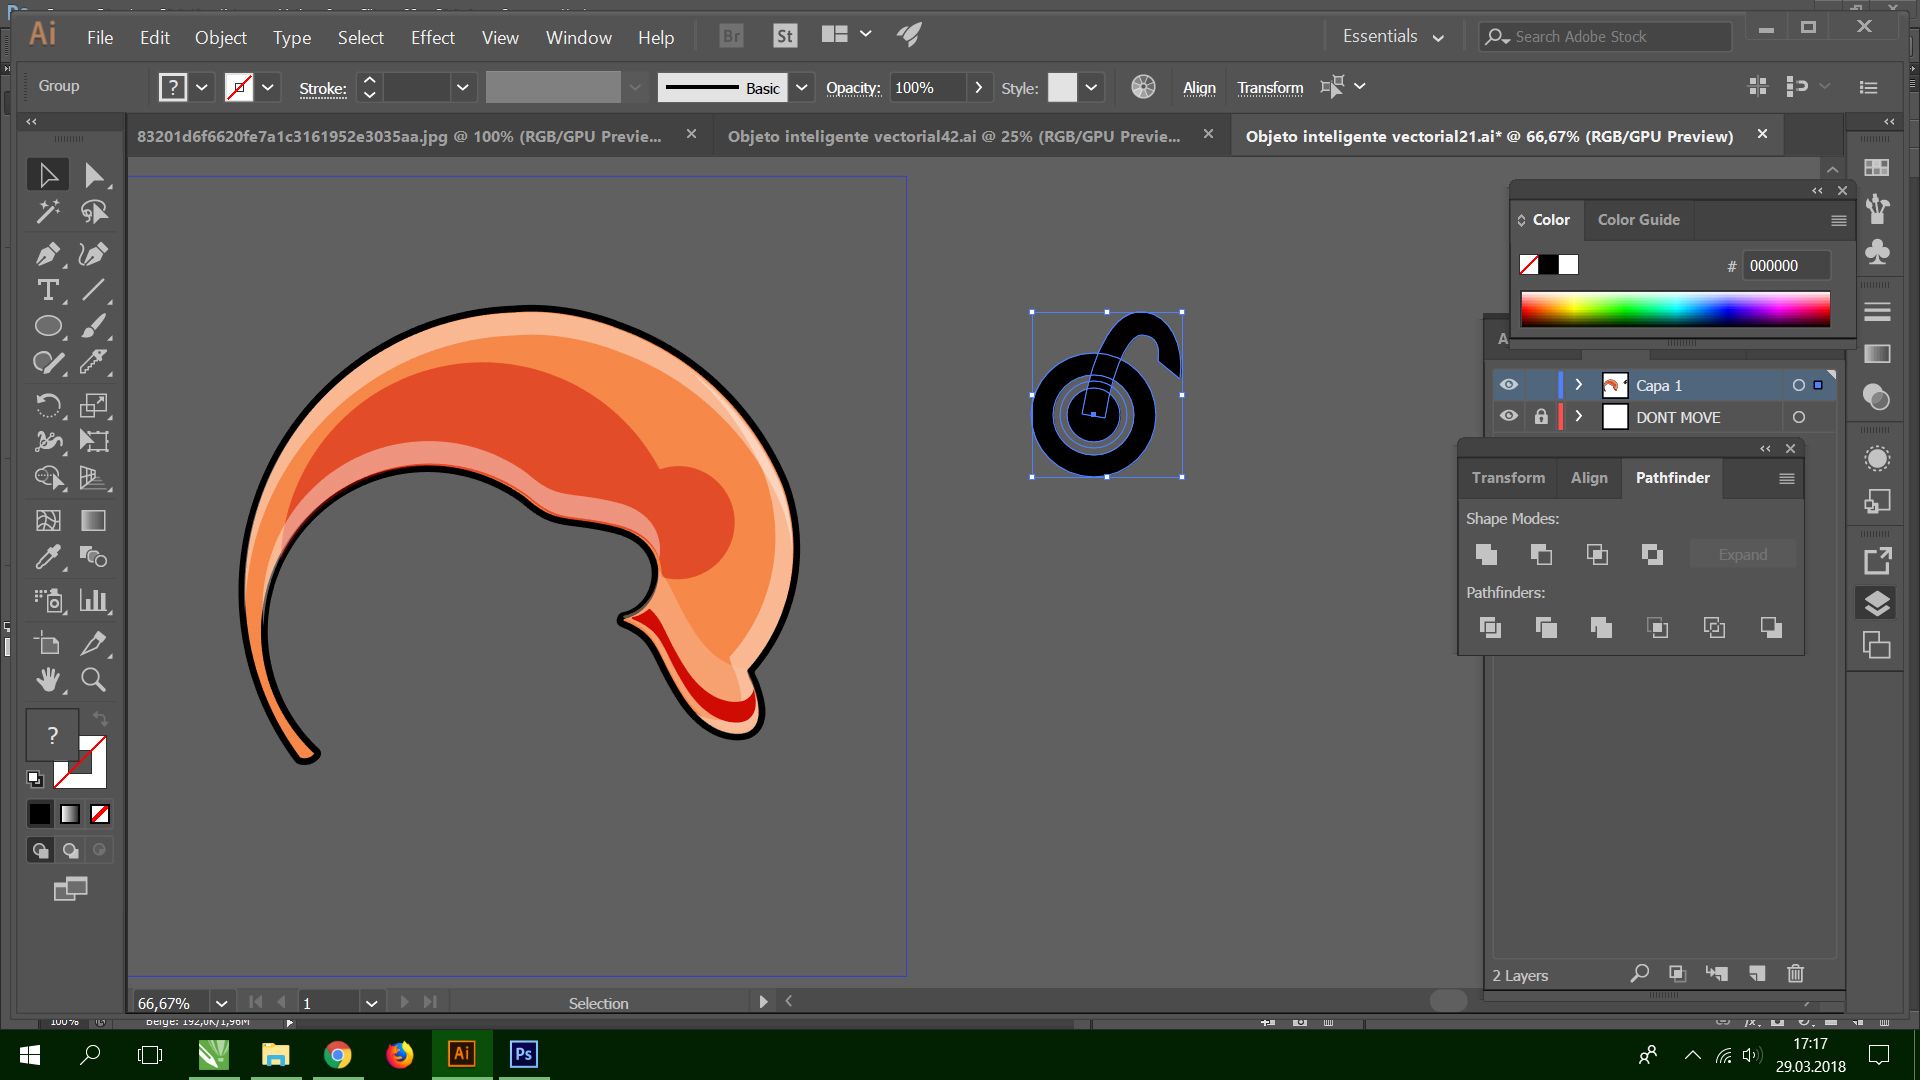This screenshot has width=1920, height=1080.
Task: Create new layer in Layers panel
Action: (x=1757, y=973)
